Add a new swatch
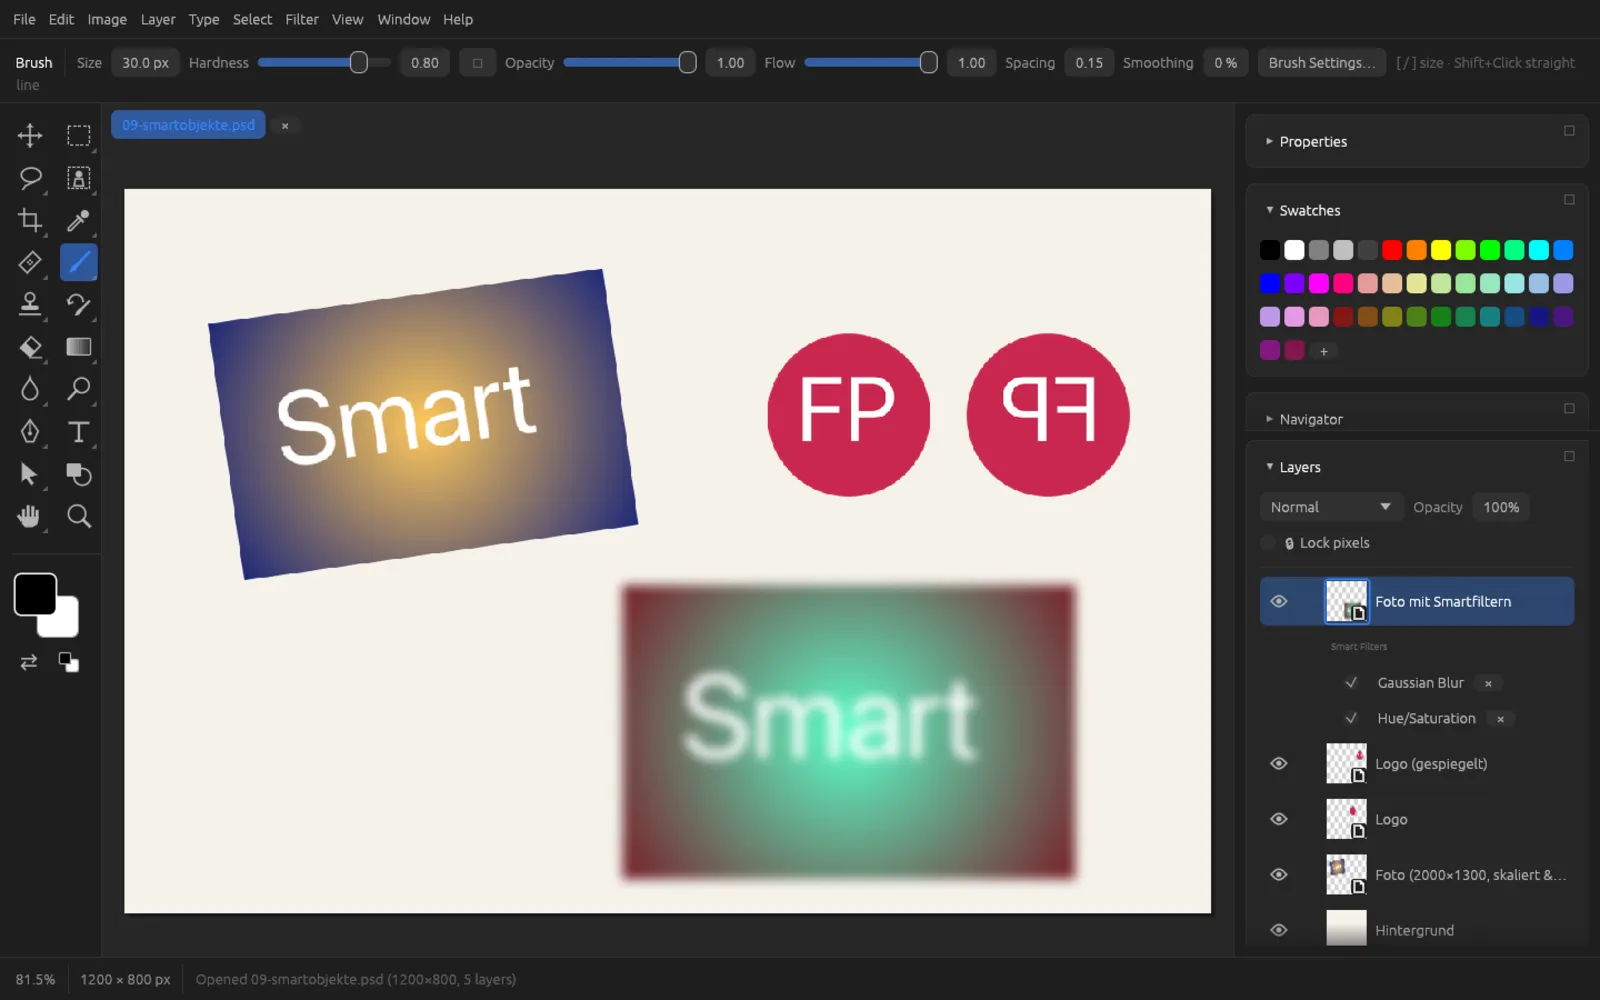 tap(1324, 351)
